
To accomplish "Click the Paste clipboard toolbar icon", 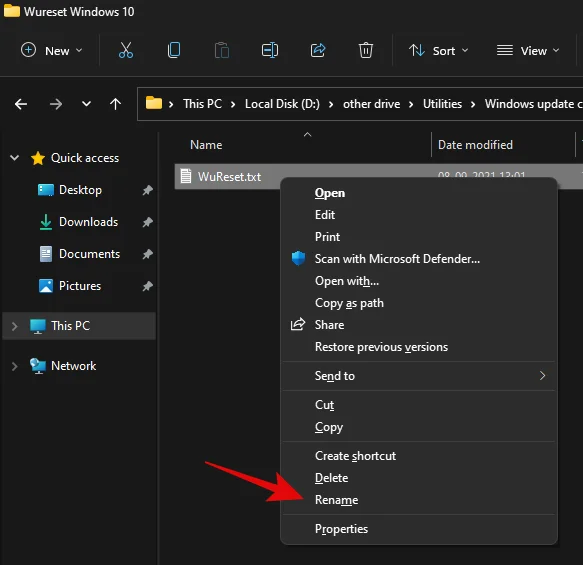I will [222, 50].
